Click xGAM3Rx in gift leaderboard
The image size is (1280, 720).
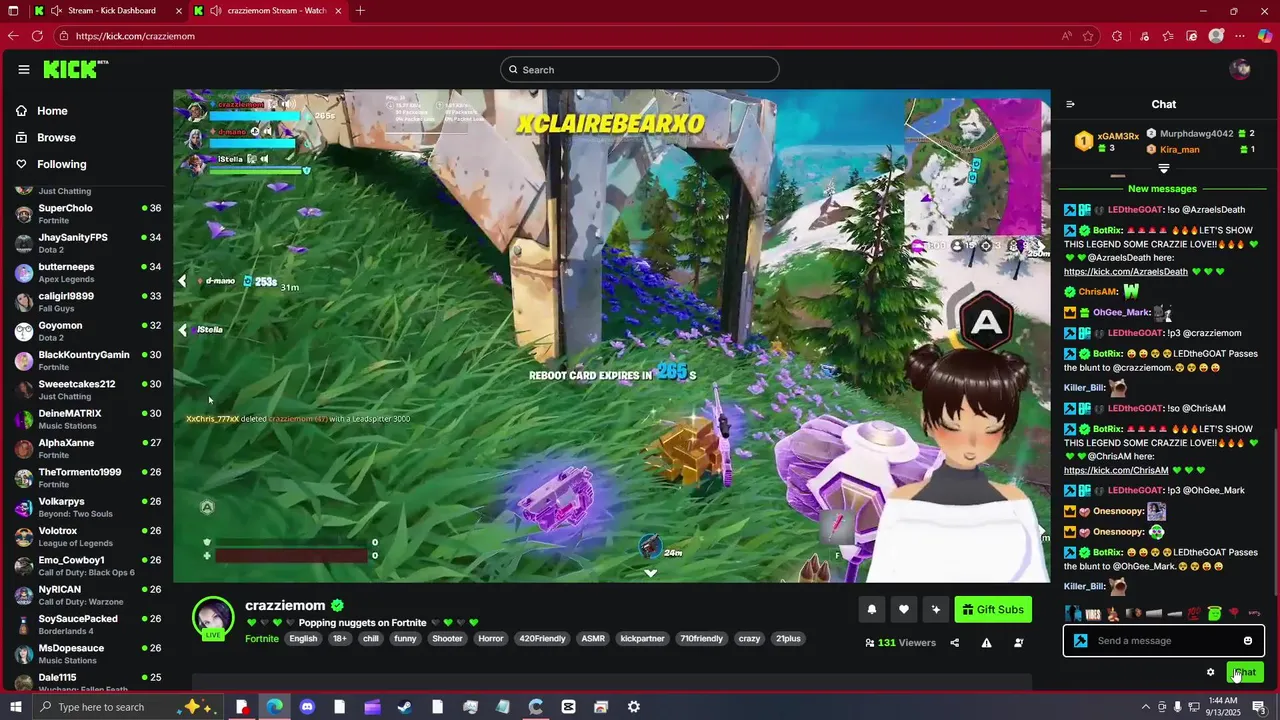pyautogui.click(x=1118, y=136)
